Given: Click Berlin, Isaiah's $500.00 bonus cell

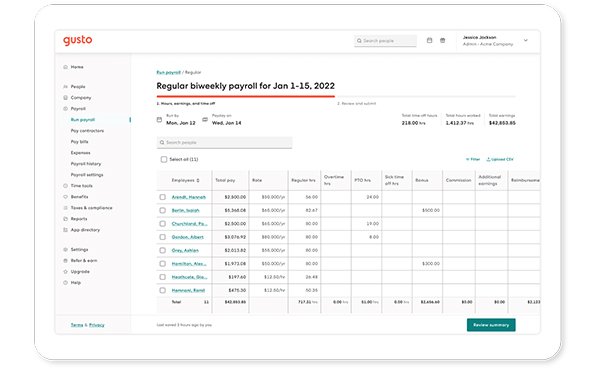Looking at the screenshot, I should coord(427,210).
